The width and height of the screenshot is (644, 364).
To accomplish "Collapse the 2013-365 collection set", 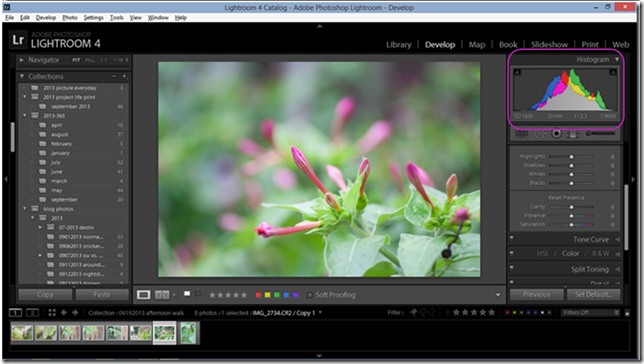I will (25, 115).
